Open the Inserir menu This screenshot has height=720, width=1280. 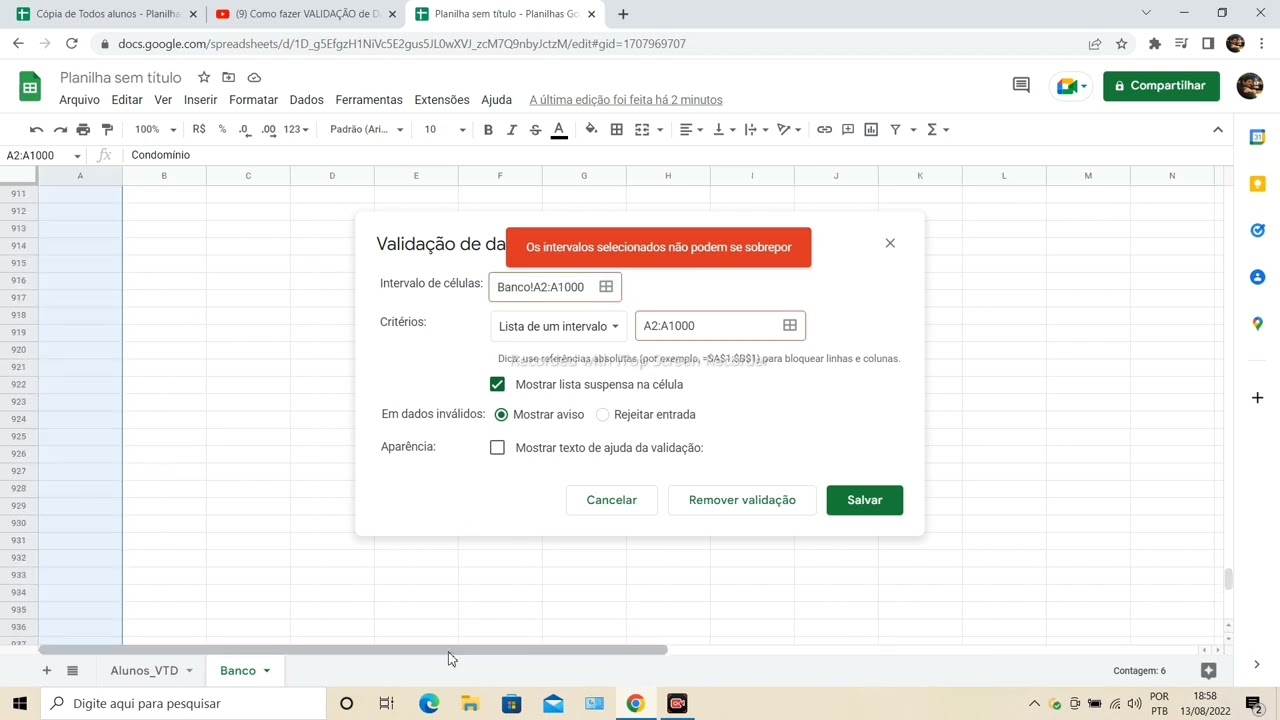(200, 100)
